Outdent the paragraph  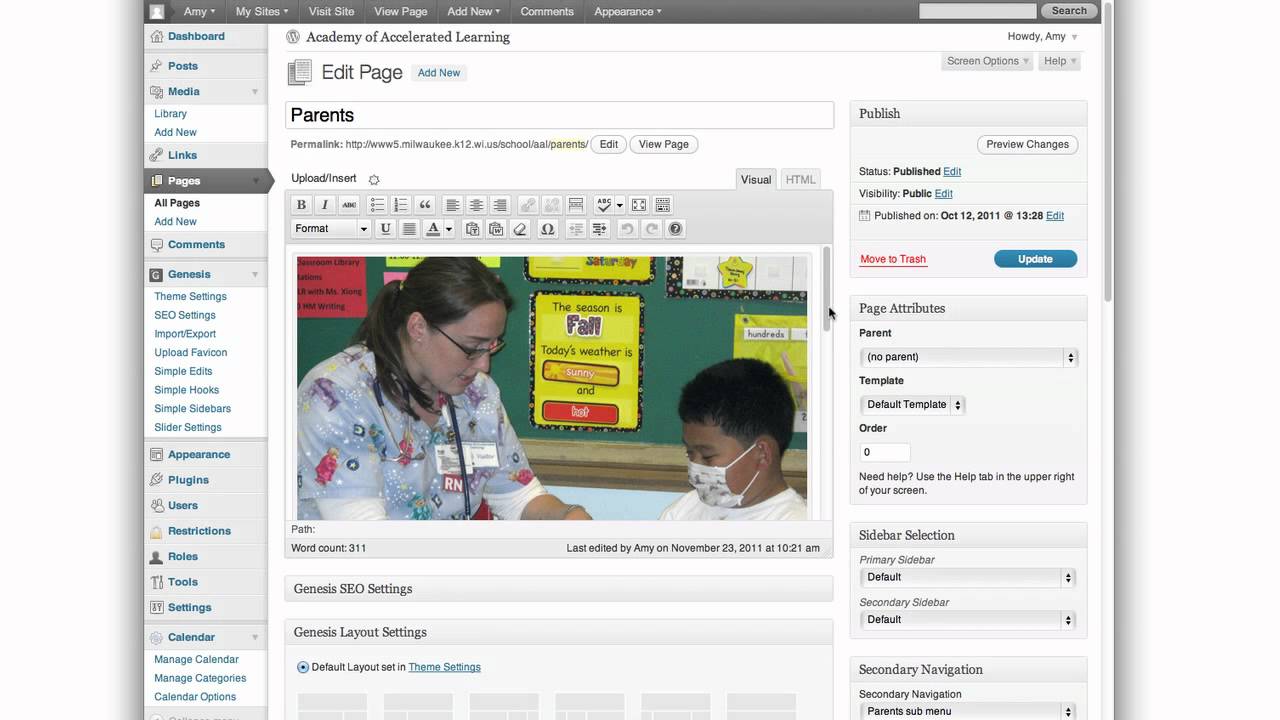[576, 229]
